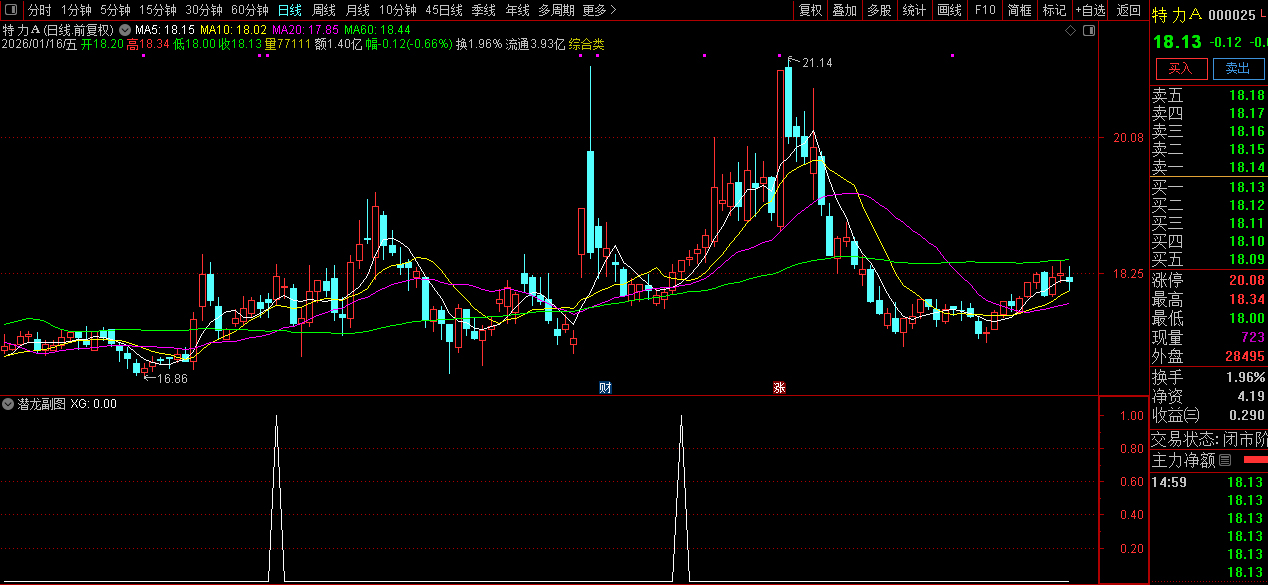The width and height of the screenshot is (1268, 585).
Task: Click the red 主力净额 bar indicator
Action: click(1254, 461)
